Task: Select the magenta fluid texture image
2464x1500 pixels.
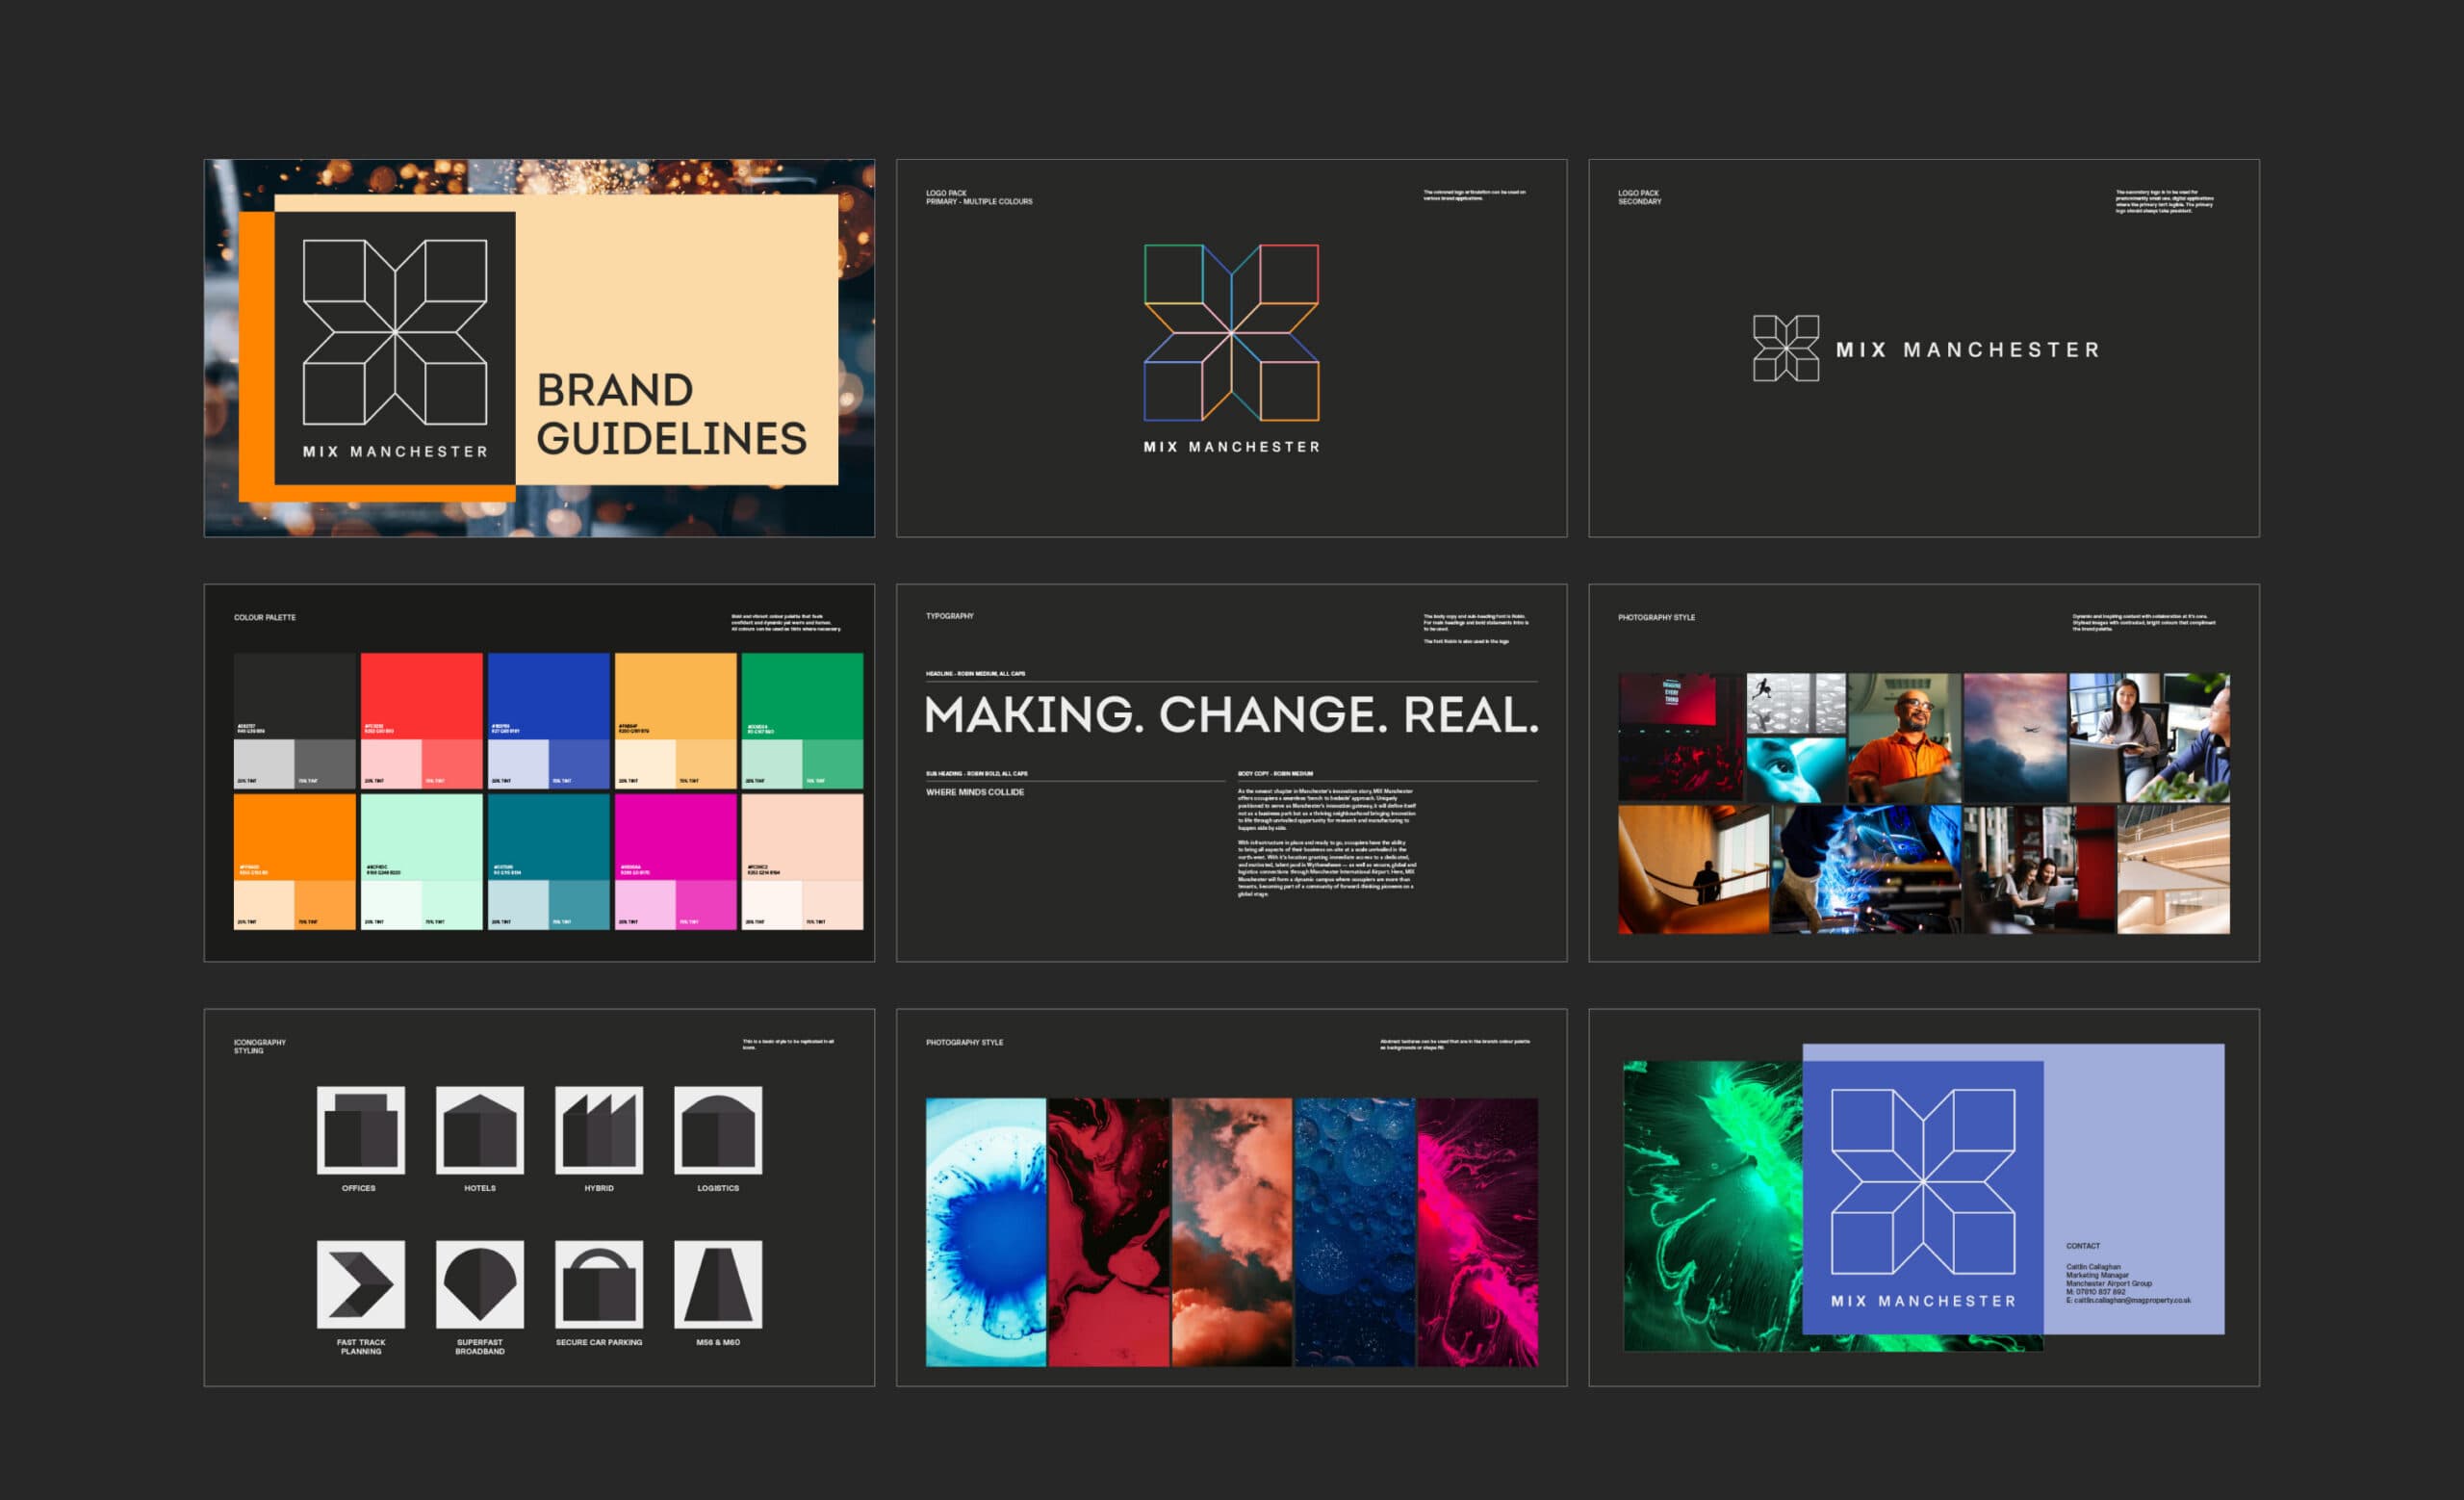Action: click(x=1478, y=1232)
